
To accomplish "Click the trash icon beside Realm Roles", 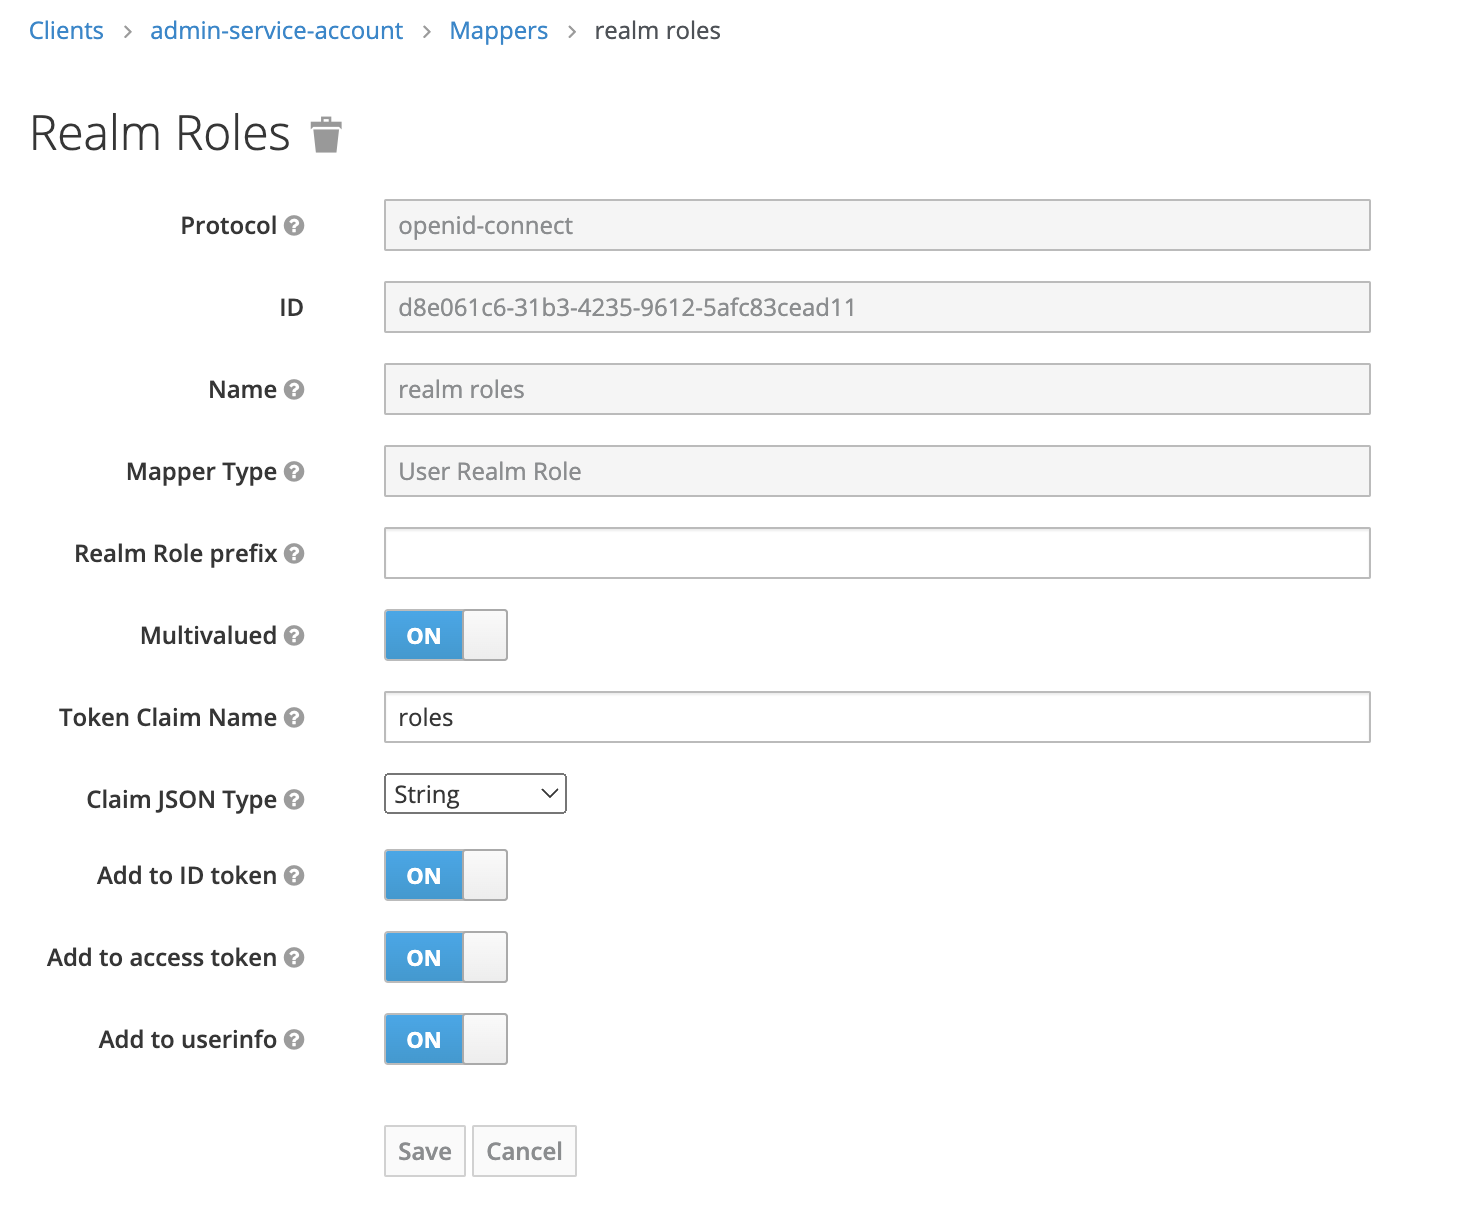I will coord(326,135).
